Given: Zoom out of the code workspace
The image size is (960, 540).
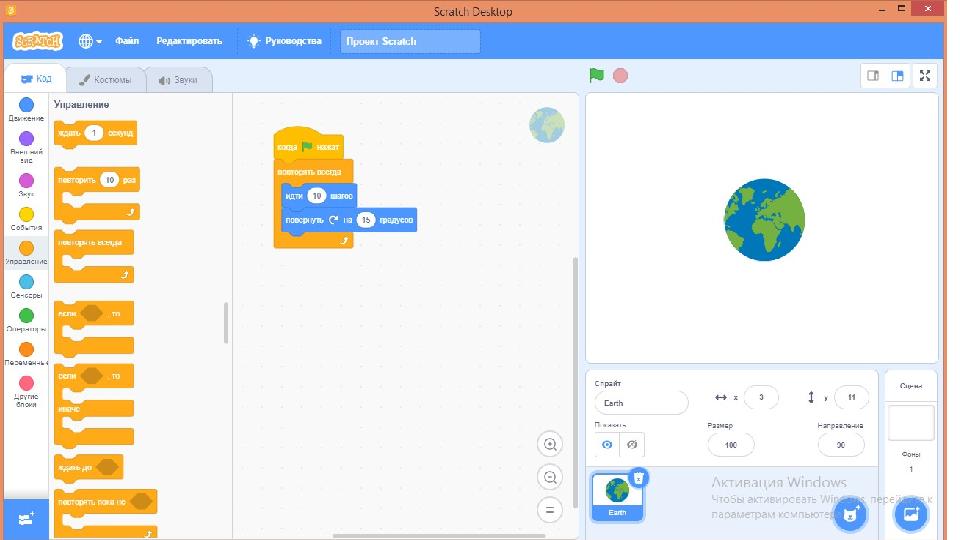Looking at the screenshot, I should (x=550, y=477).
